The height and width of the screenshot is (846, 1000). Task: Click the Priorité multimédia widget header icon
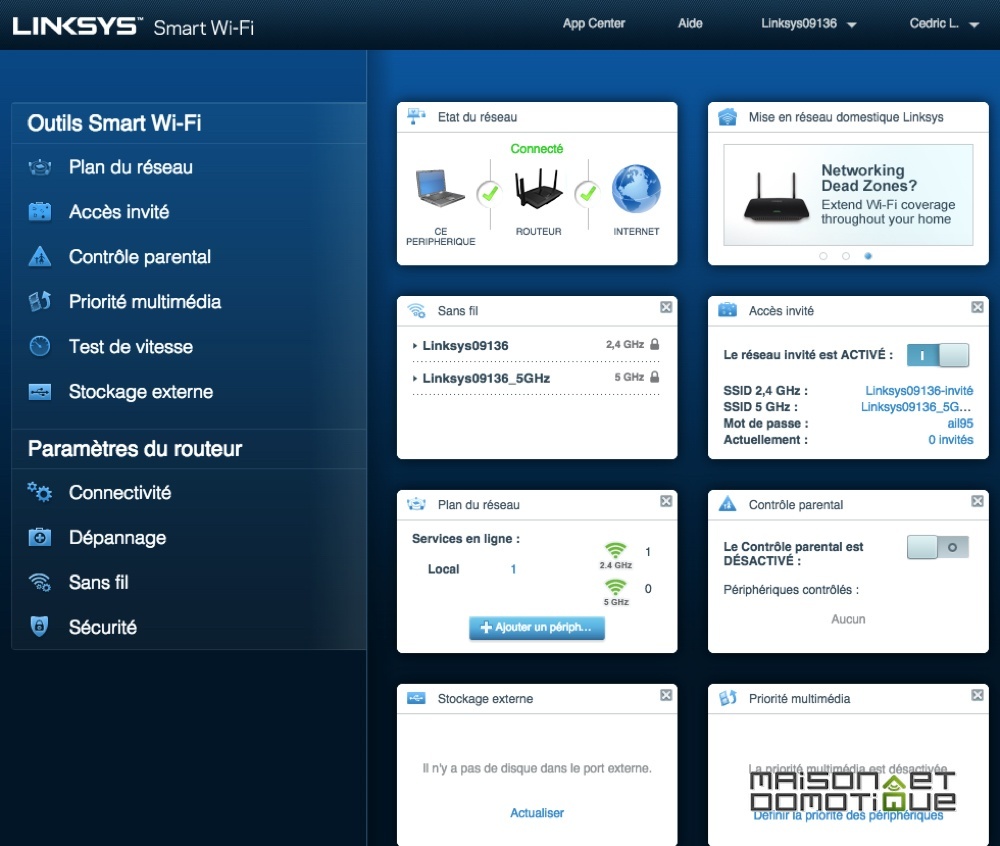728,698
